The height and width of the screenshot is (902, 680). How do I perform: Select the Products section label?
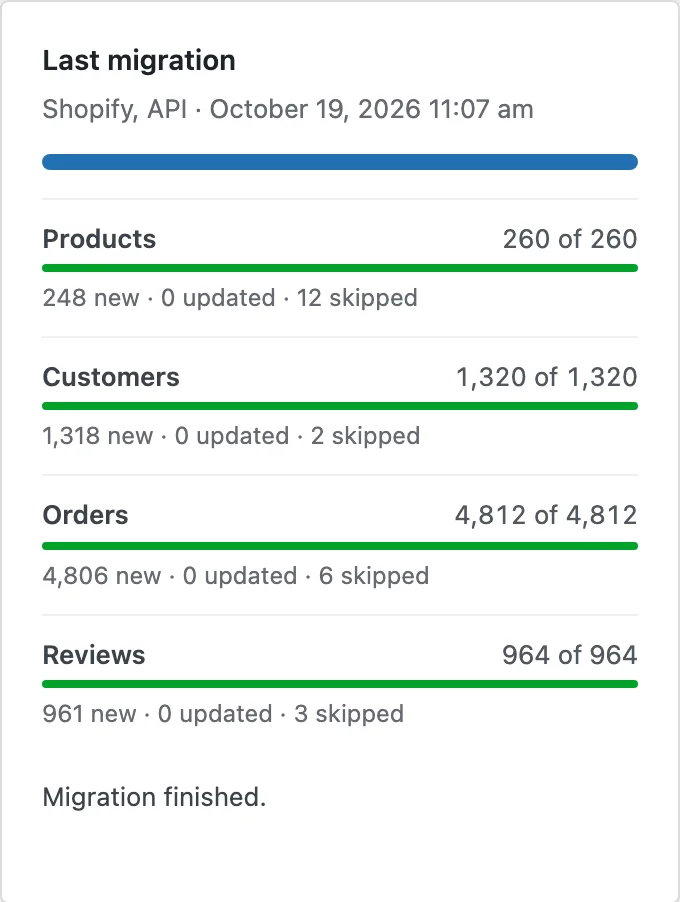coord(99,239)
